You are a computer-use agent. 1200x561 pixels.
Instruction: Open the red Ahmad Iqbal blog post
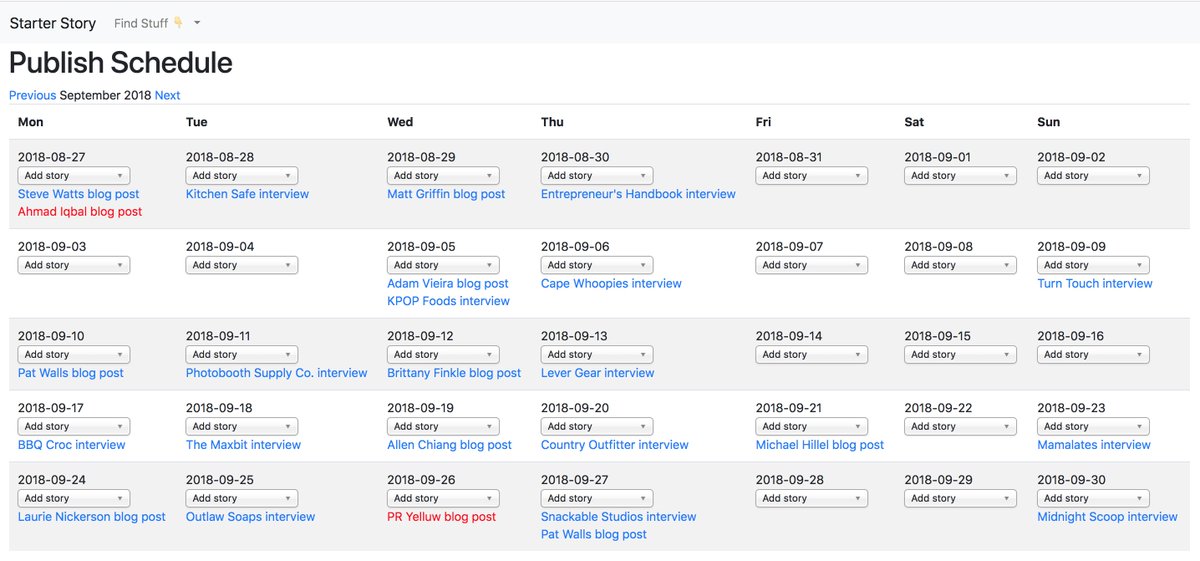[80, 212]
